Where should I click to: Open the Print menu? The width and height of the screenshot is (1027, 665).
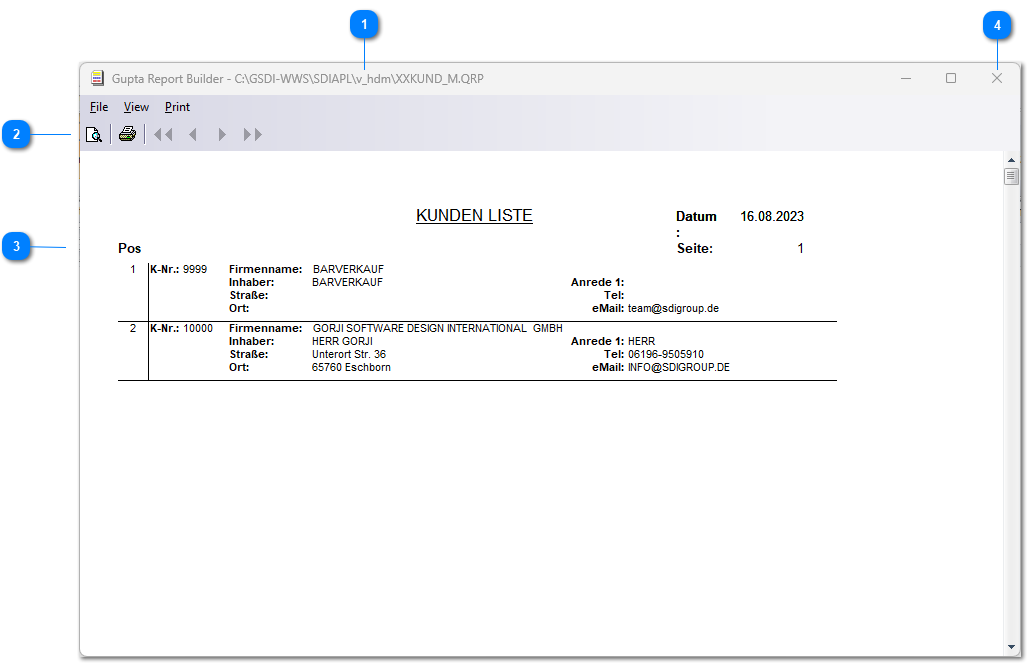pyautogui.click(x=177, y=107)
